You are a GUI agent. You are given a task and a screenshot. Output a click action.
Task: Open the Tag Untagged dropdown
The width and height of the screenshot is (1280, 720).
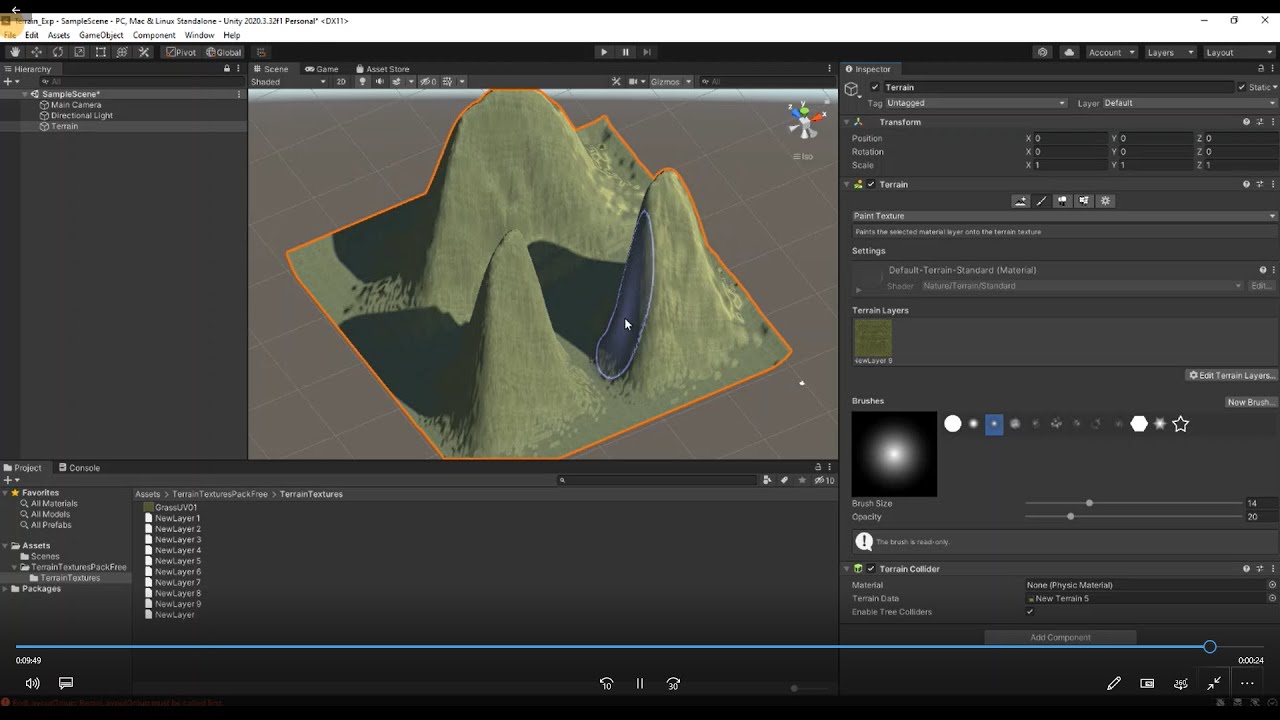pyautogui.click(x=976, y=103)
